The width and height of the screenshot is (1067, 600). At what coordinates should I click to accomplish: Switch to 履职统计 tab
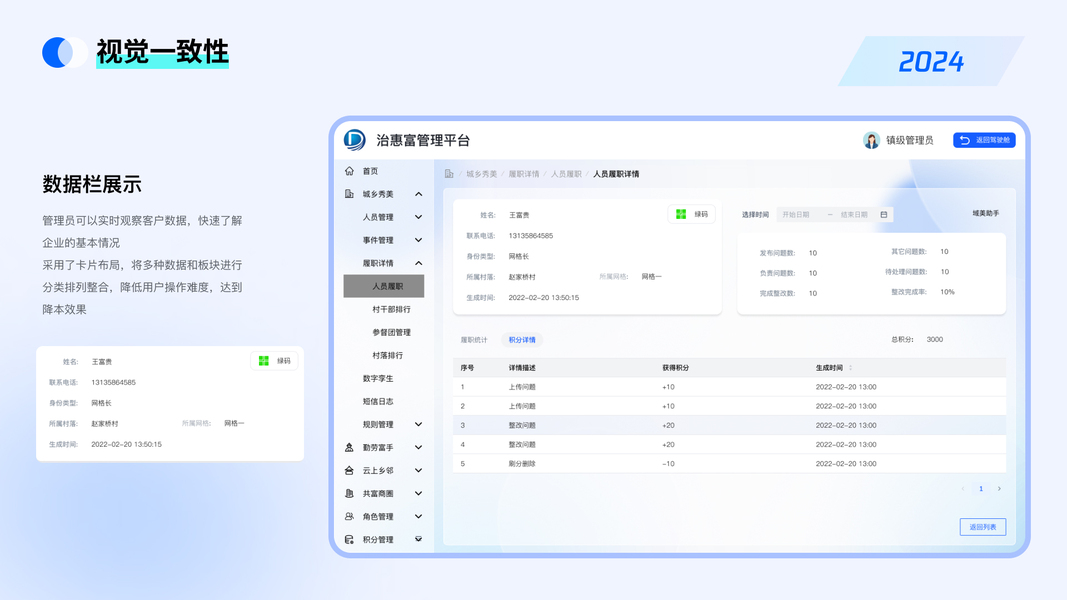pyautogui.click(x=474, y=340)
